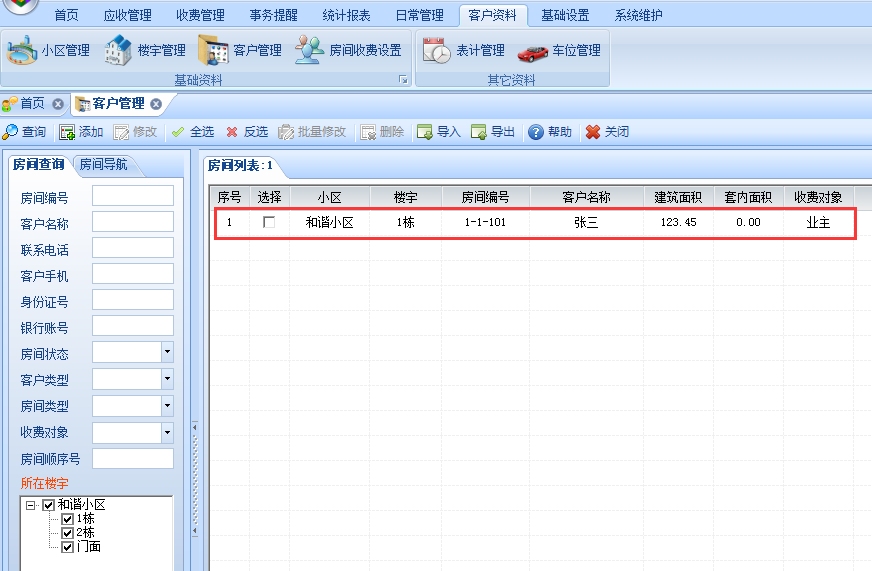Screen dimensions: 872x571
Task: Click the 查询 search toolbar icon
Action: (x=11, y=132)
